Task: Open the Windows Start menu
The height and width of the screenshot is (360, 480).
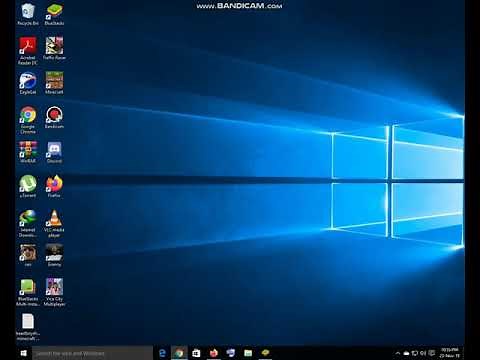Action: click(24, 353)
